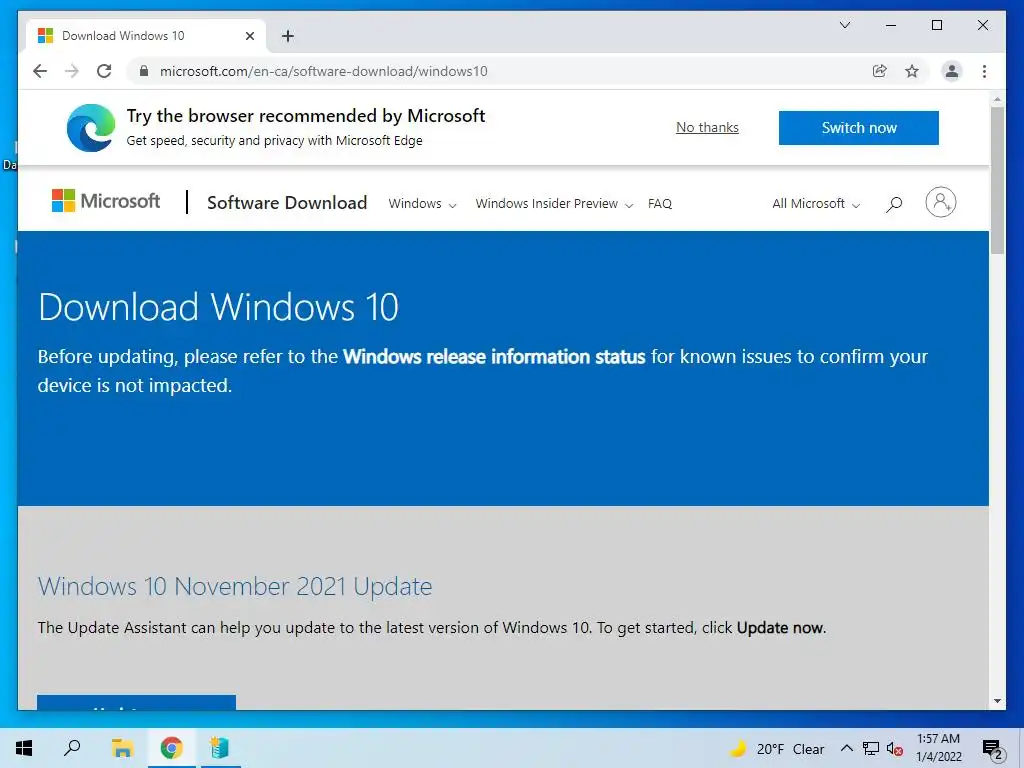Screen dimensions: 1024x768
Task: Click the Windows 10 November 2021 Update heading
Action: pyautogui.click(x=235, y=586)
